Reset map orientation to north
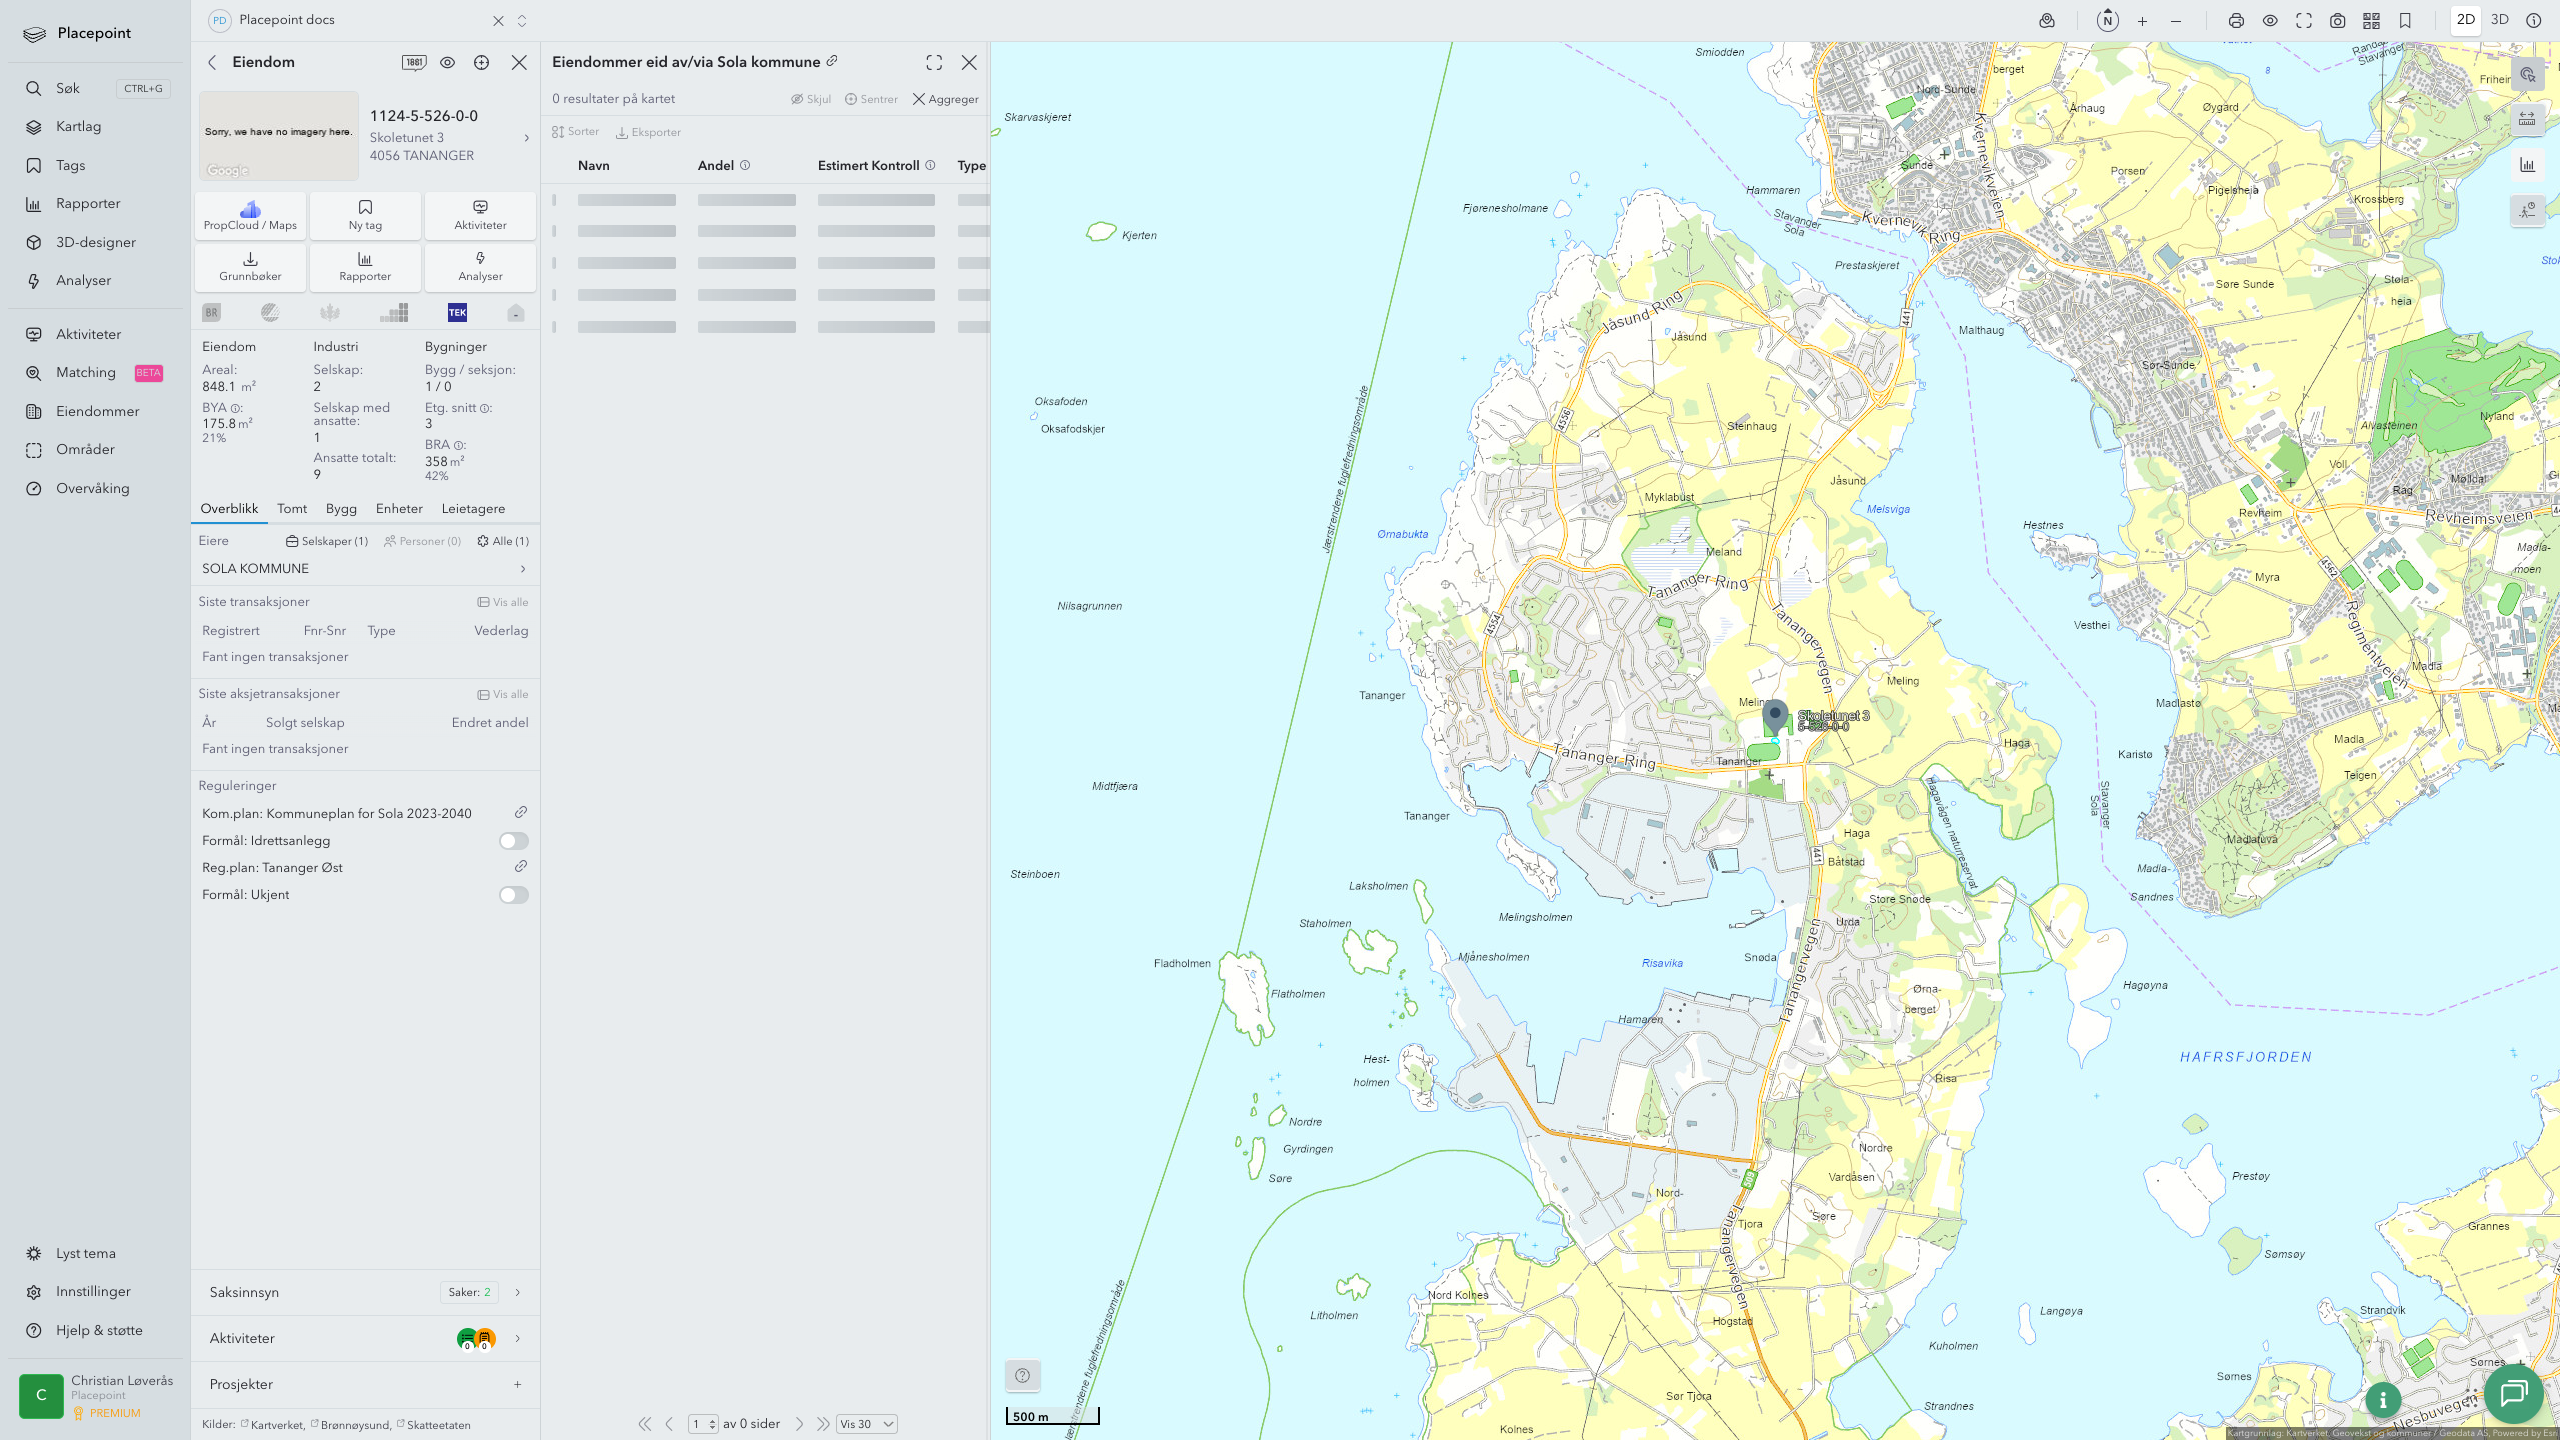This screenshot has height=1440, width=2560. [x=2108, y=21]
